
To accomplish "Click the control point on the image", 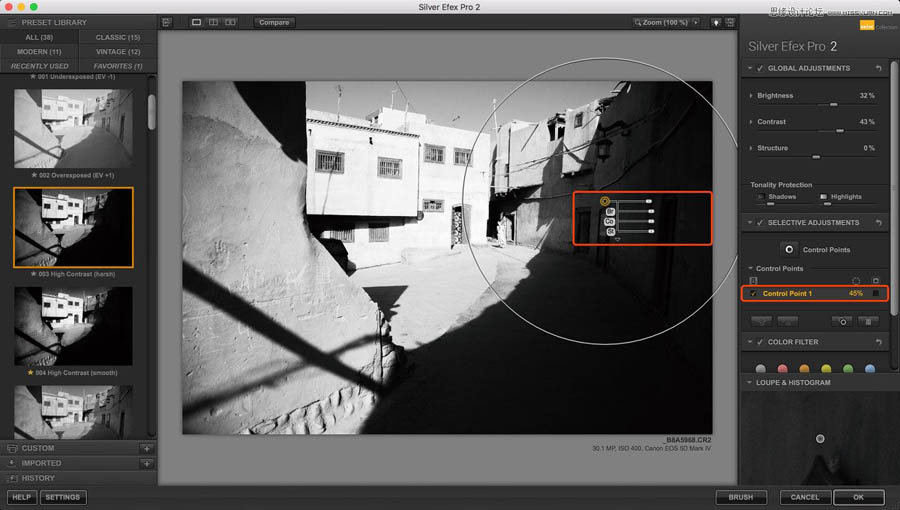I will 604,201.
